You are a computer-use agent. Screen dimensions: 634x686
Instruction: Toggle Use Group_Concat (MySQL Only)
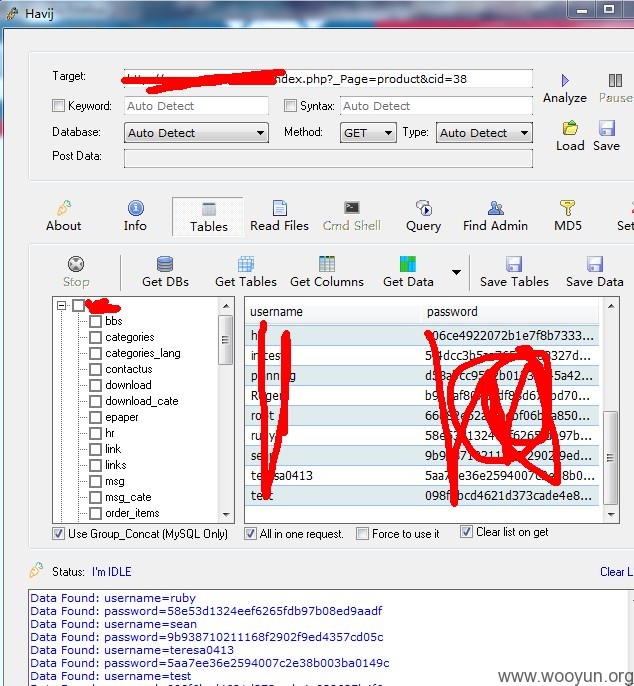(x=58, y=534)
